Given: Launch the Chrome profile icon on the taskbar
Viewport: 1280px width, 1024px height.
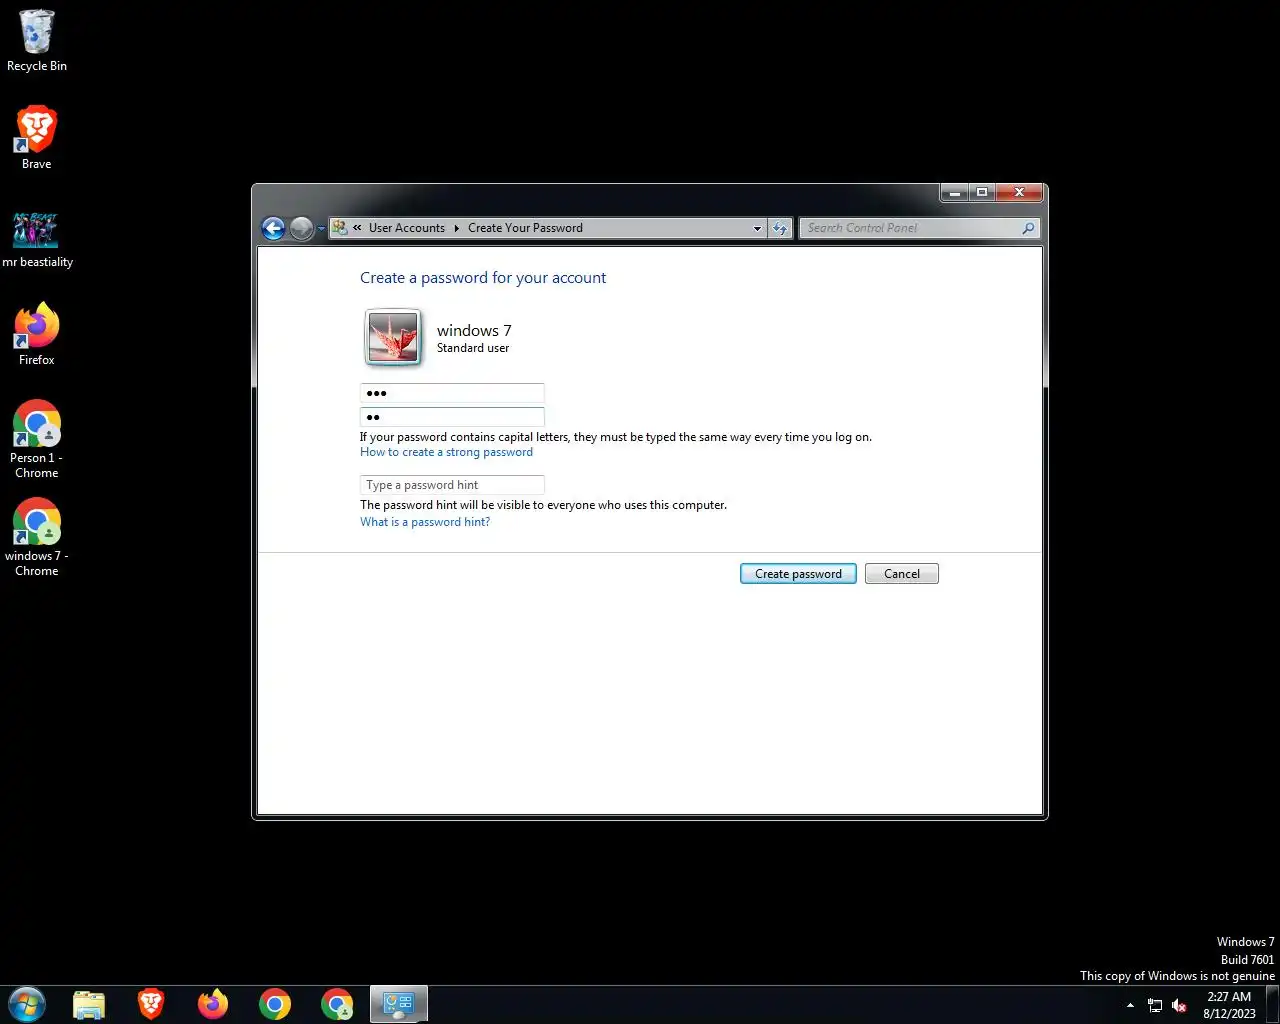Looking at the screenshot, I should pos(337,1004).
